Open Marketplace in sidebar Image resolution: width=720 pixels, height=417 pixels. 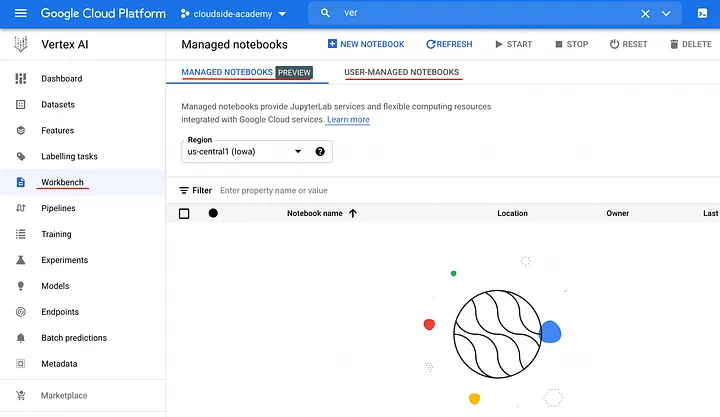click(64, 395)
